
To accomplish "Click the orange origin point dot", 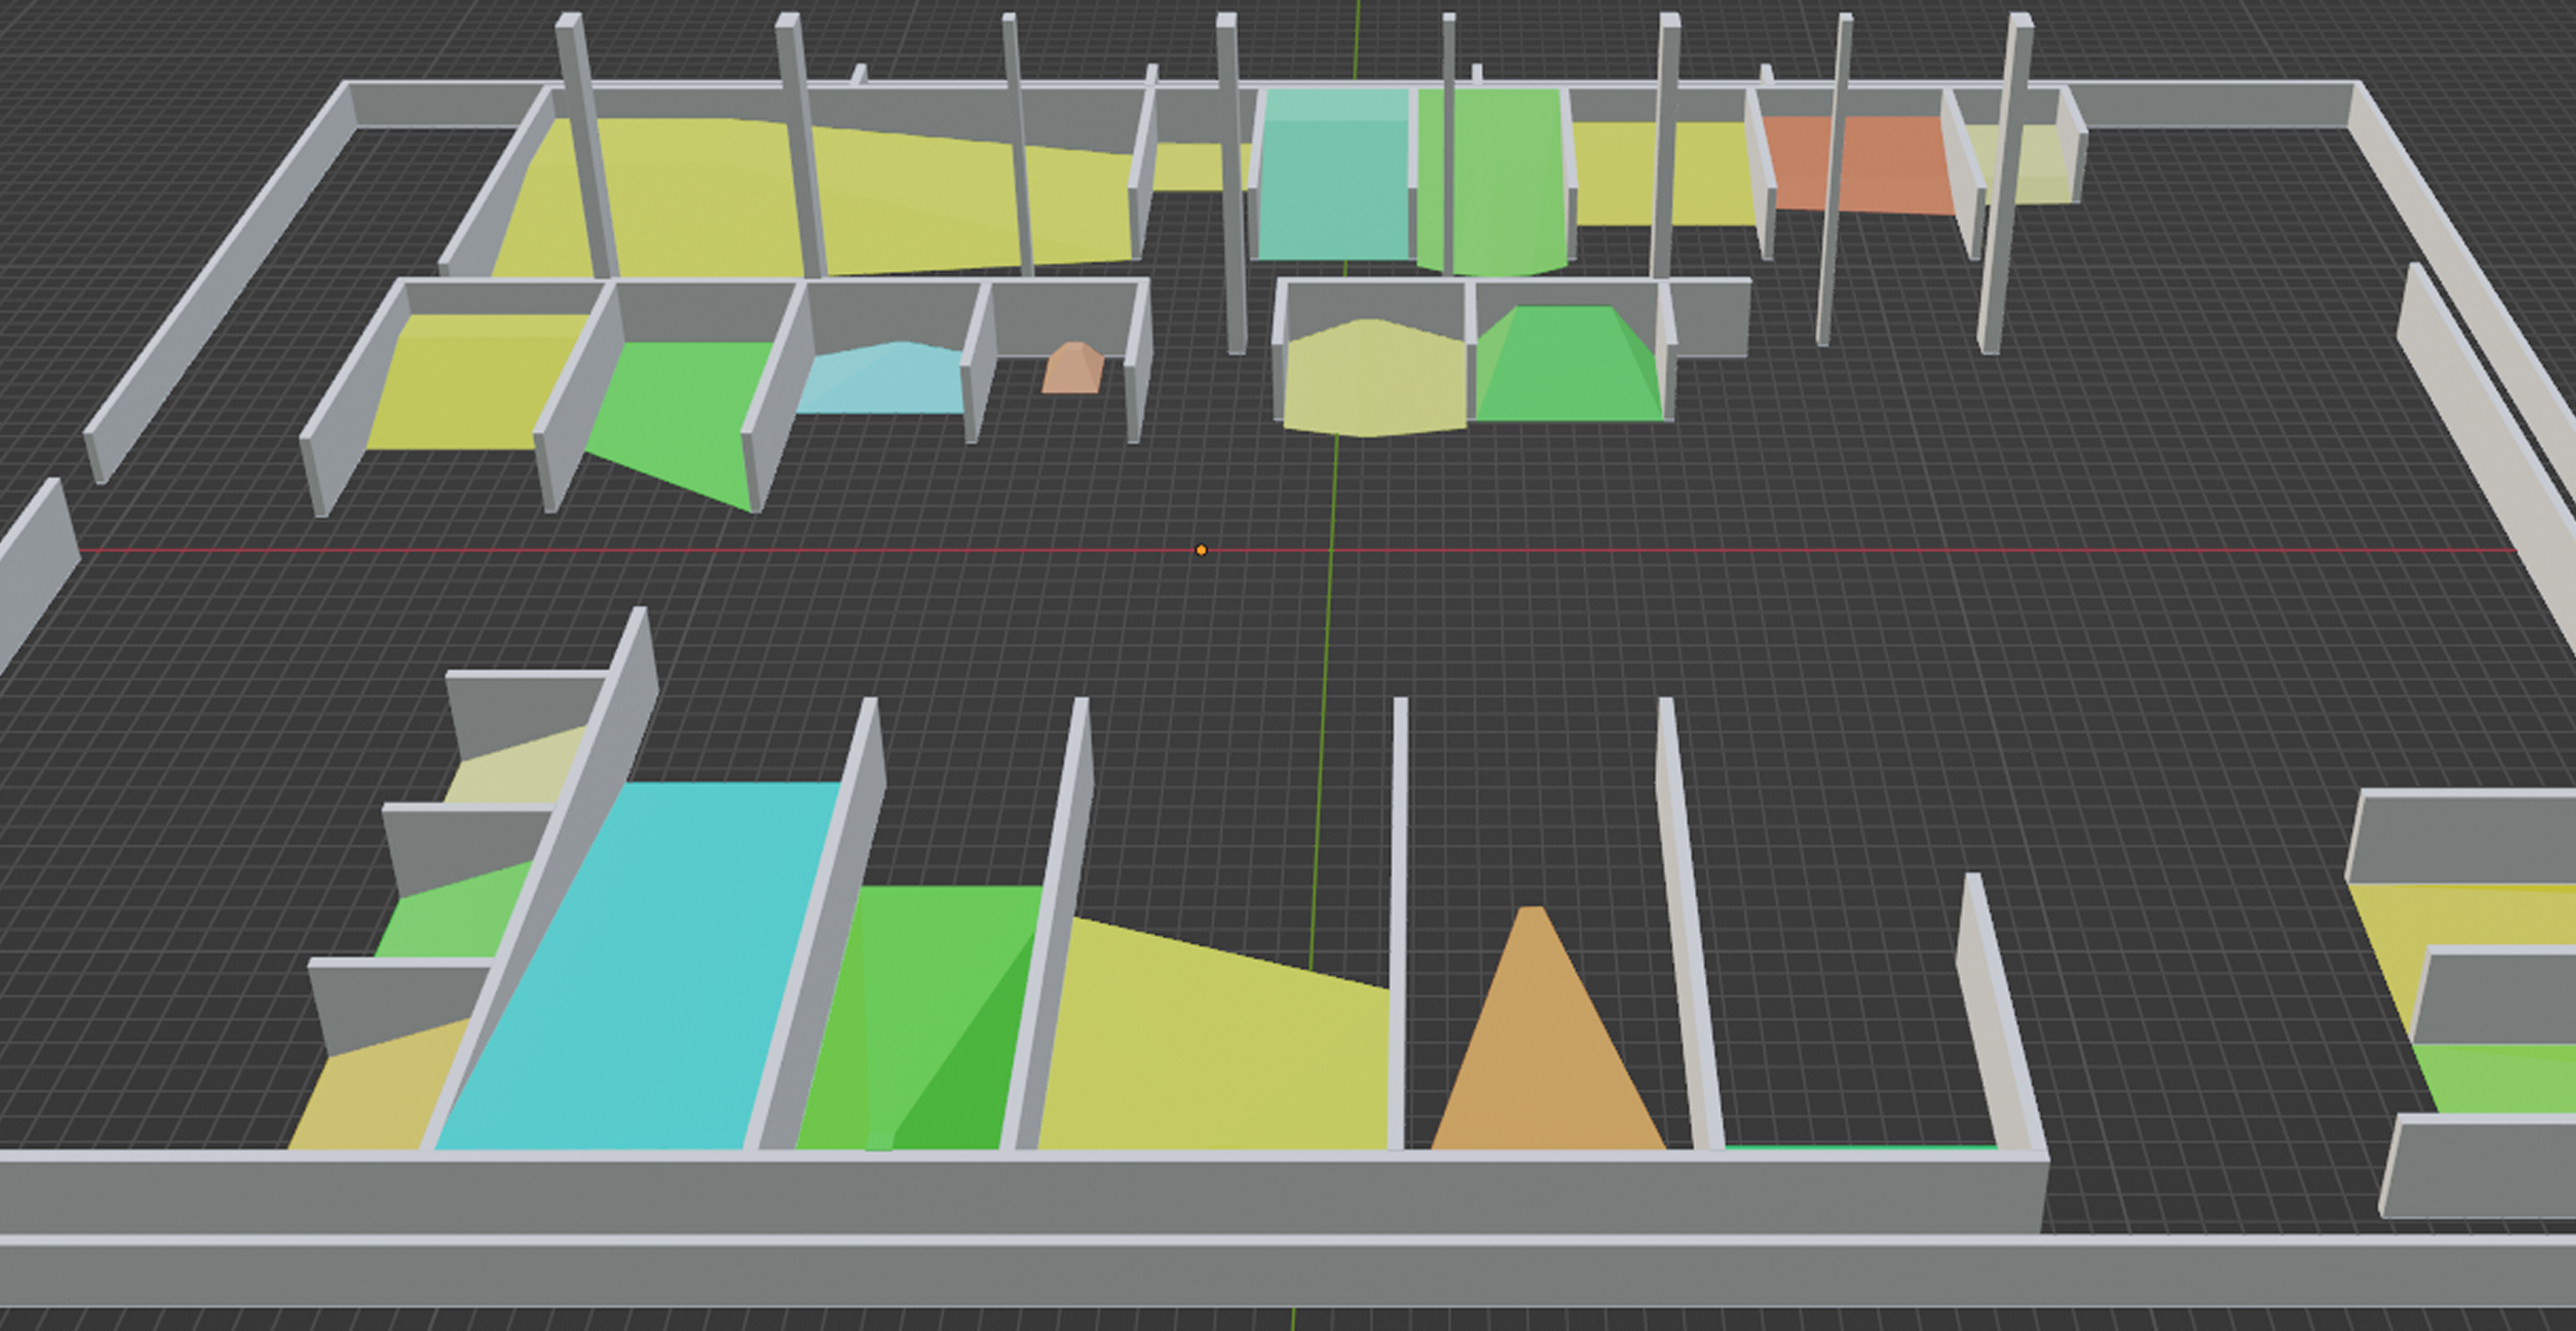I will (x=1201, y=550).
